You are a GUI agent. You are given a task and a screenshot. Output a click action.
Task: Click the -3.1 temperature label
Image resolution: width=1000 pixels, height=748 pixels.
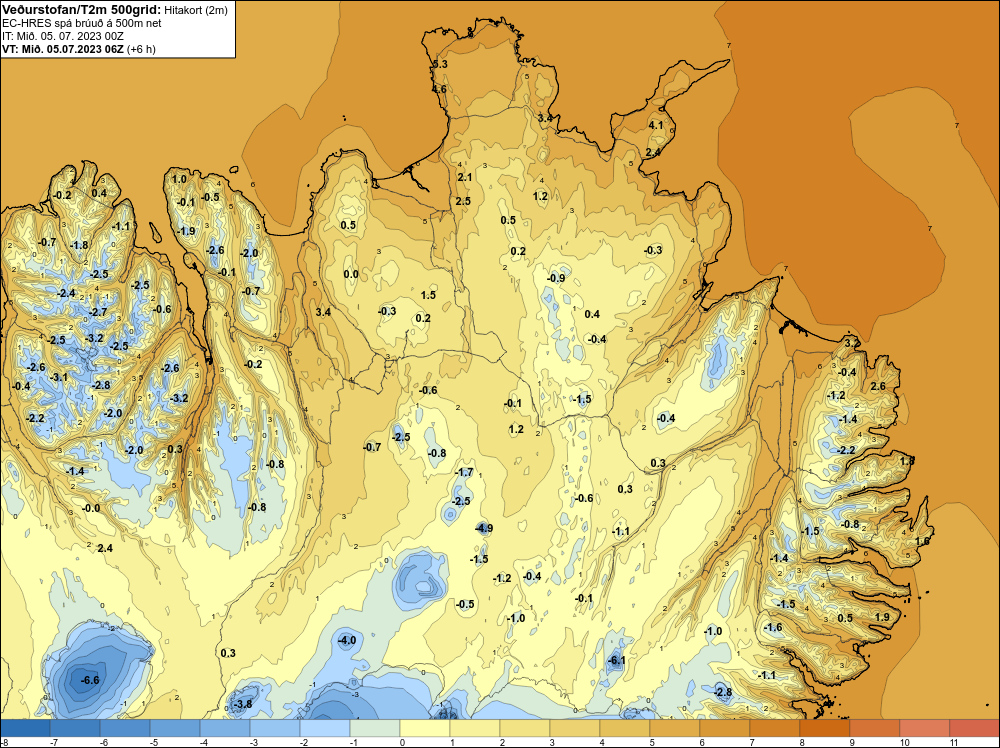coord(59,378)
